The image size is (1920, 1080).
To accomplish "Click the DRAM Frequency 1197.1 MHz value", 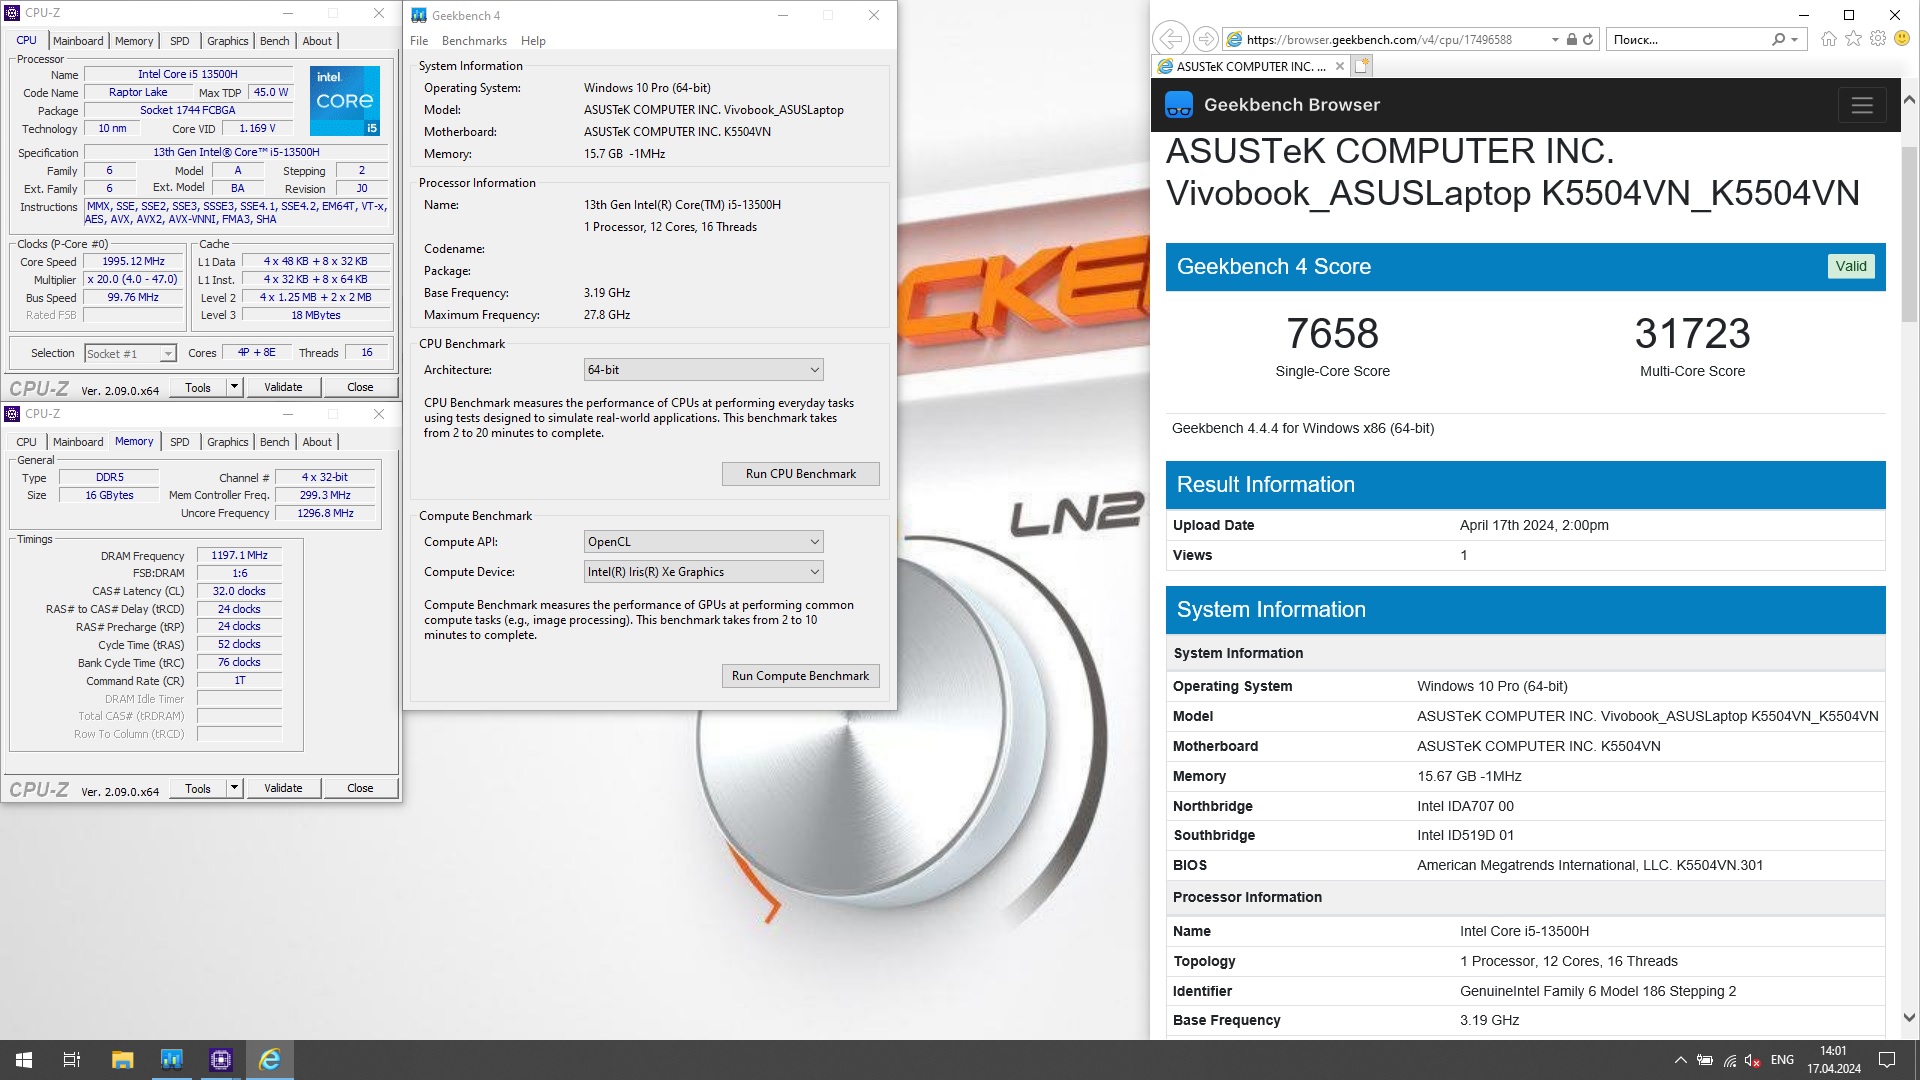I will [x=239, y=555].
